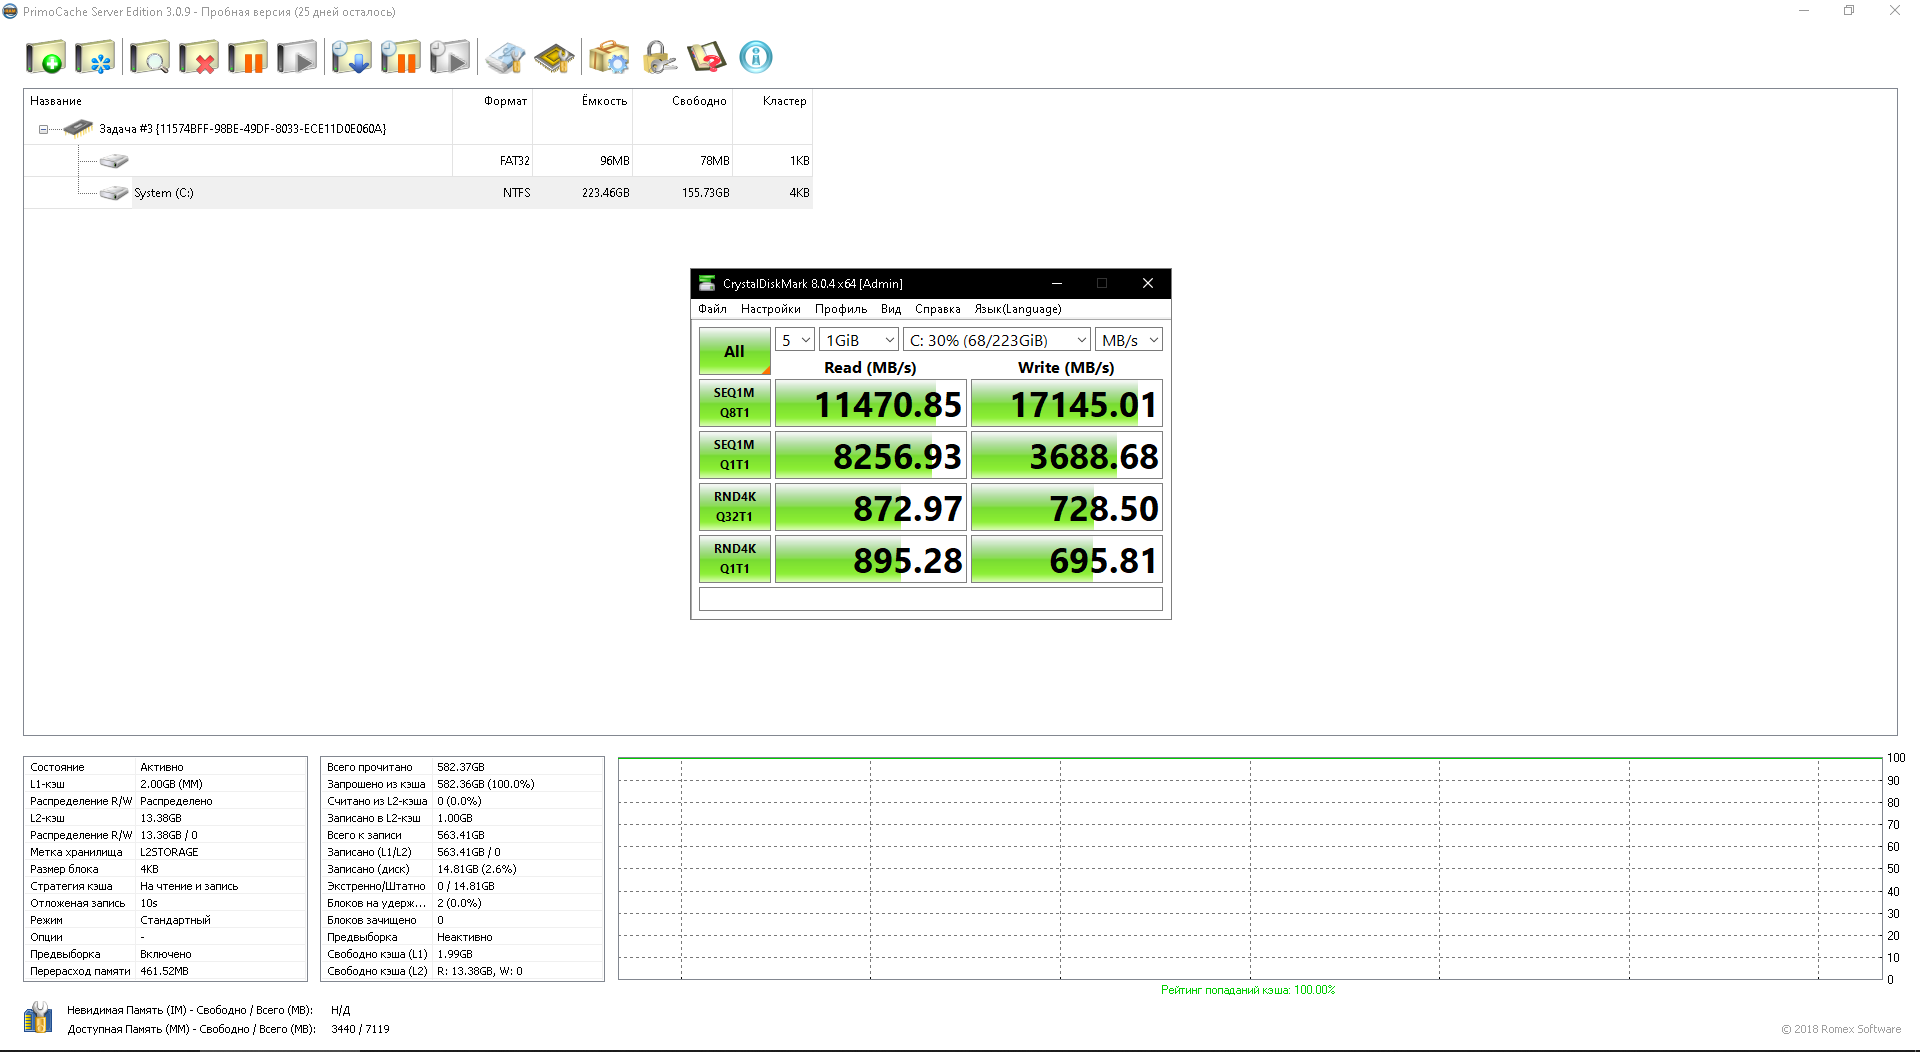
Task: Create a new cache task via green plus icon
Action: 46,57
